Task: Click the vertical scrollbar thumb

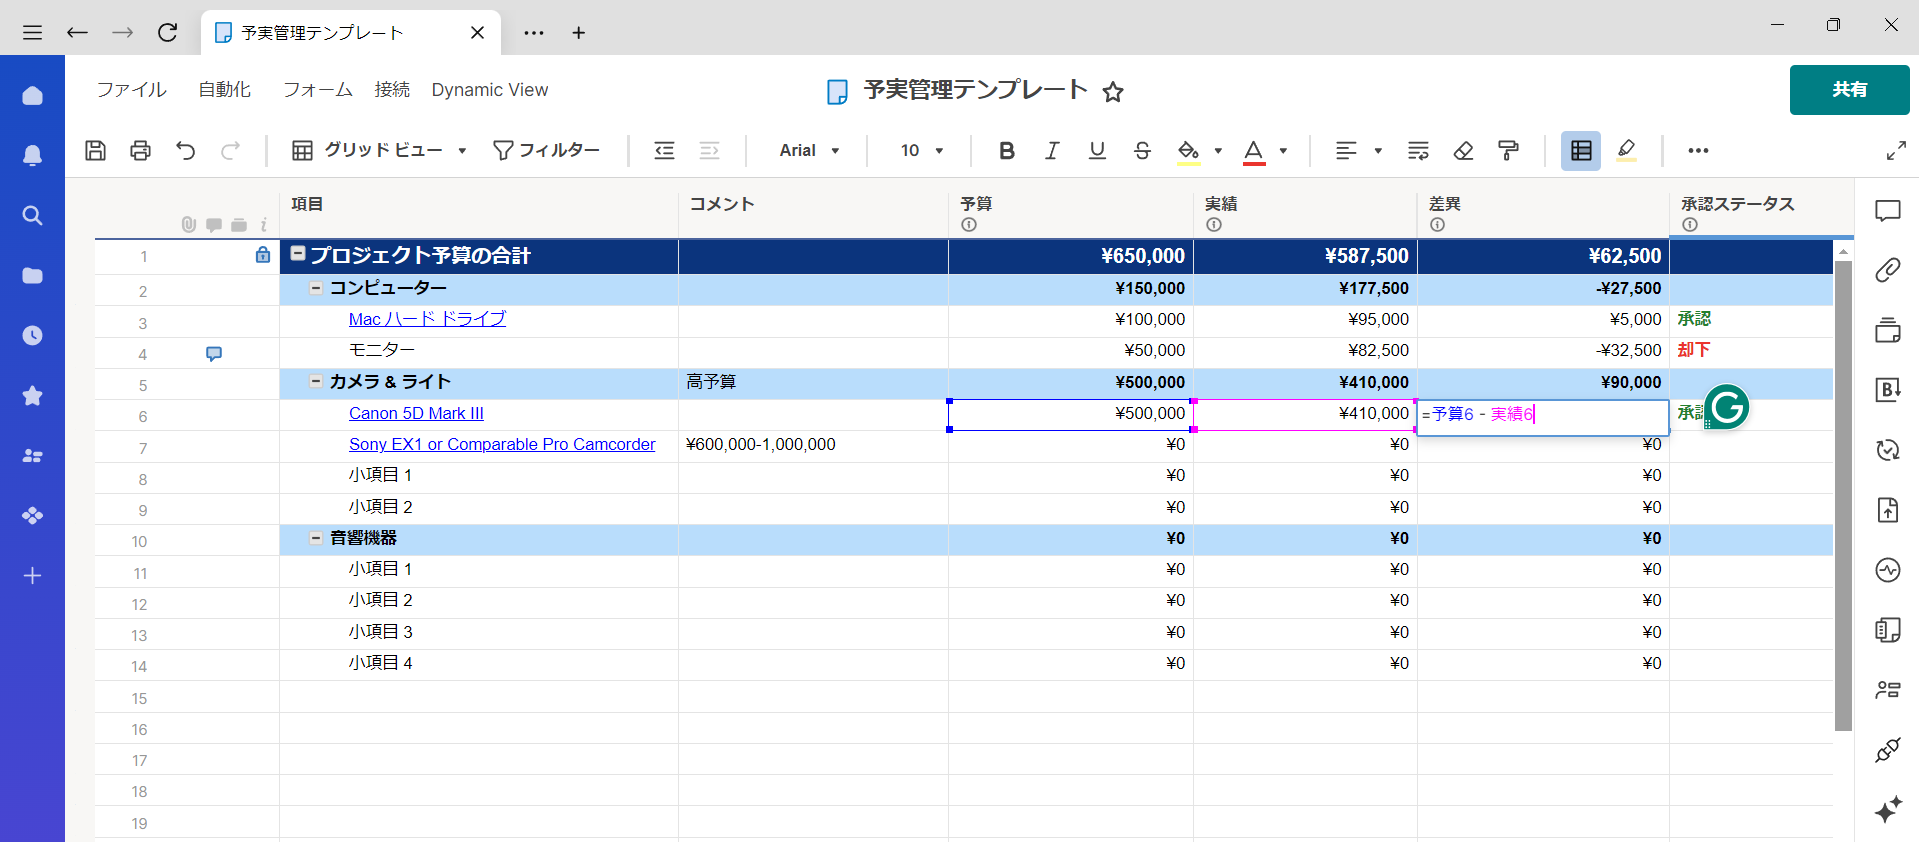Action: coord(1843,495)
